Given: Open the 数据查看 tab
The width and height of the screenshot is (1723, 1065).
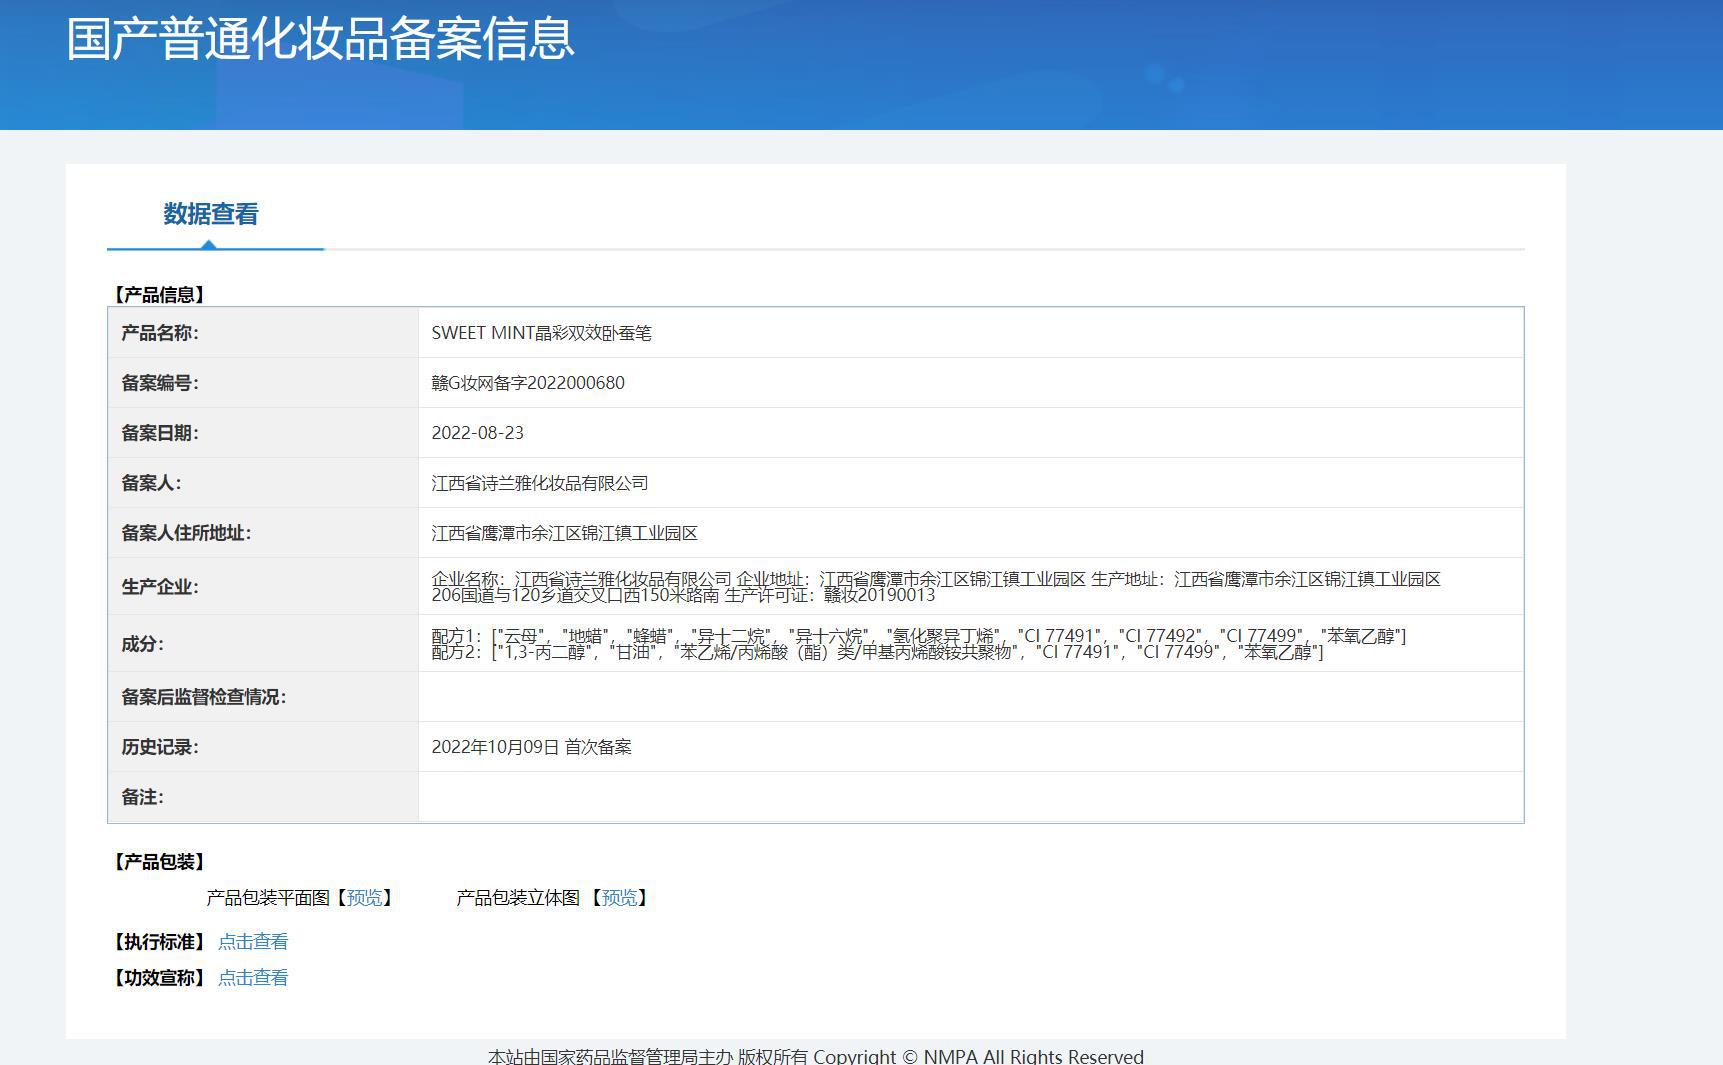Looking at the screenshot, I should pos(211,214).
